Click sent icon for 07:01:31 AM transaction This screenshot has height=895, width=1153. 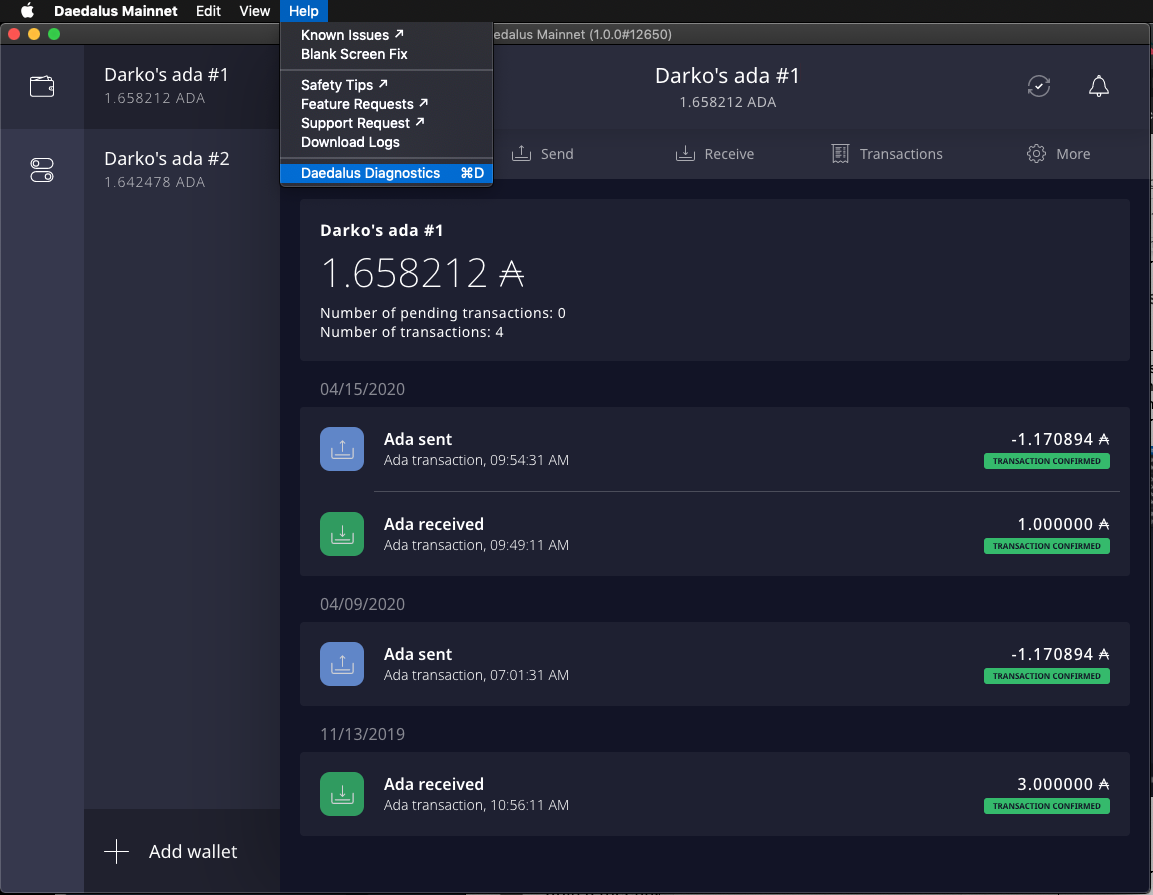[342, 664]
